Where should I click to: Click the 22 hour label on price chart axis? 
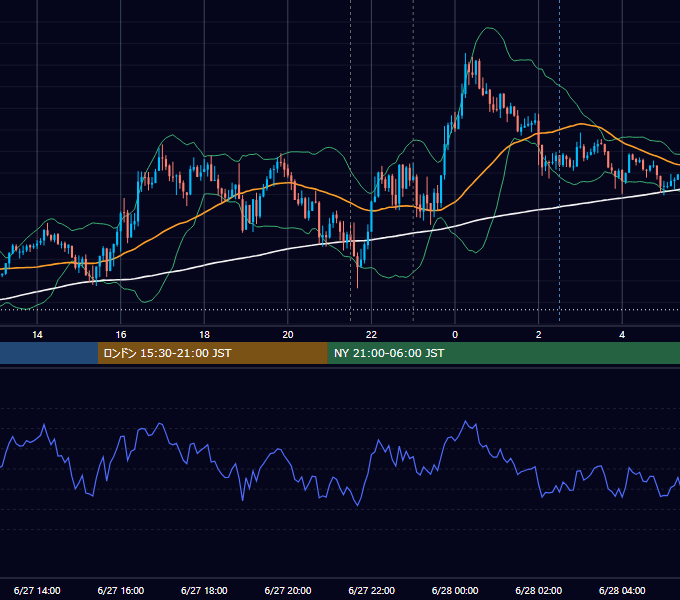[x=371, y=335]
